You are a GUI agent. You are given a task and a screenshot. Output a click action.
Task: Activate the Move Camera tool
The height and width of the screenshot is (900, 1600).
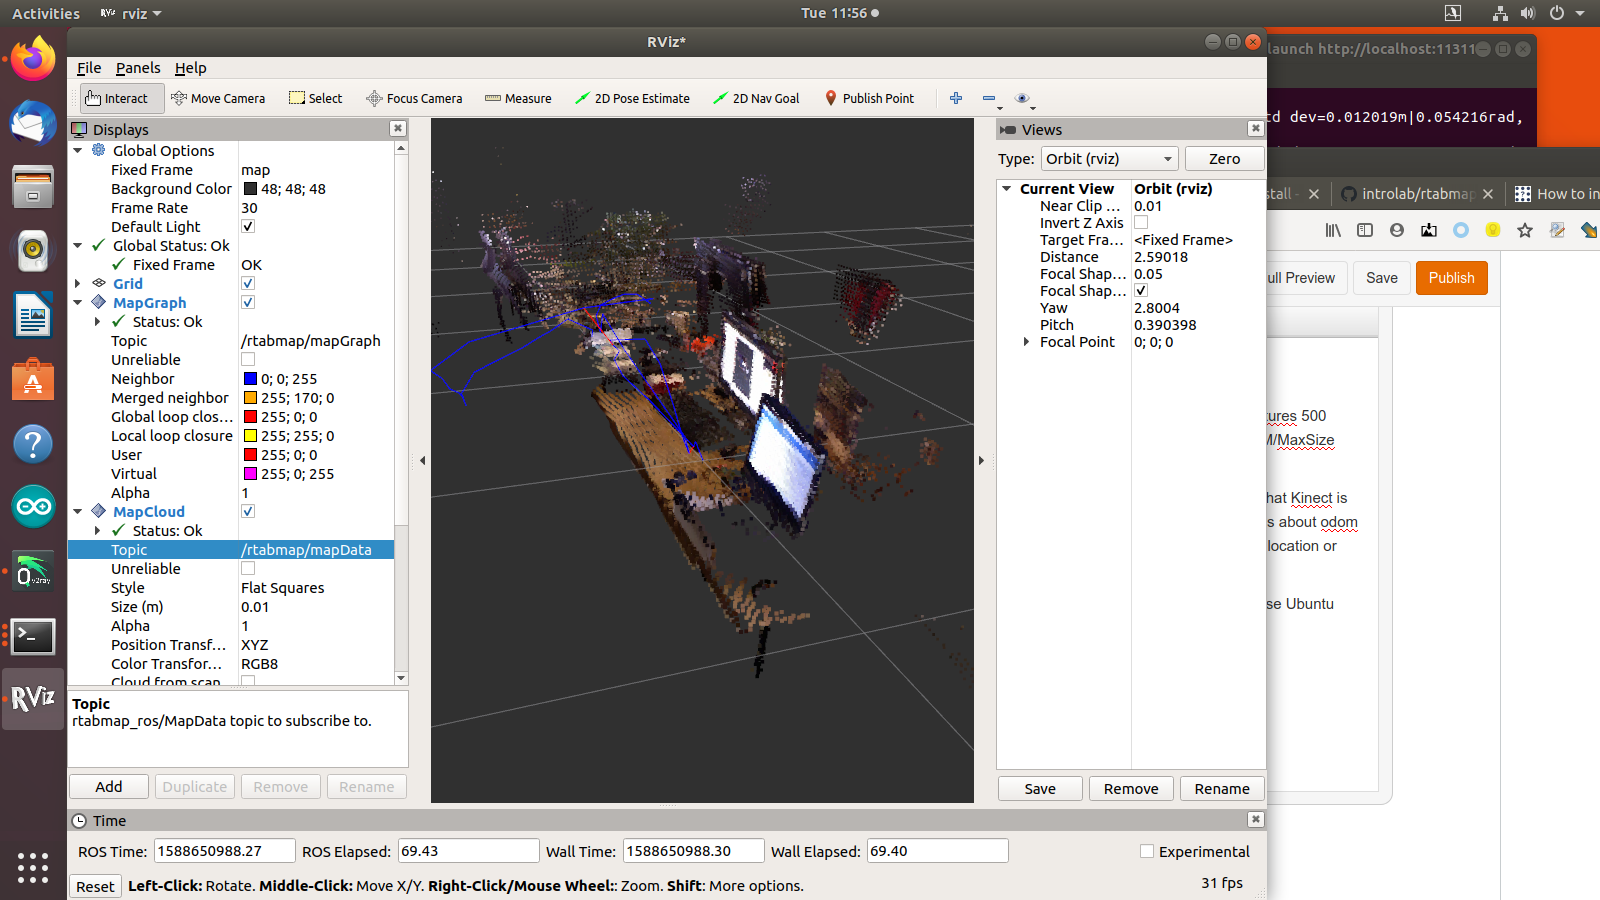pos(218,98)
